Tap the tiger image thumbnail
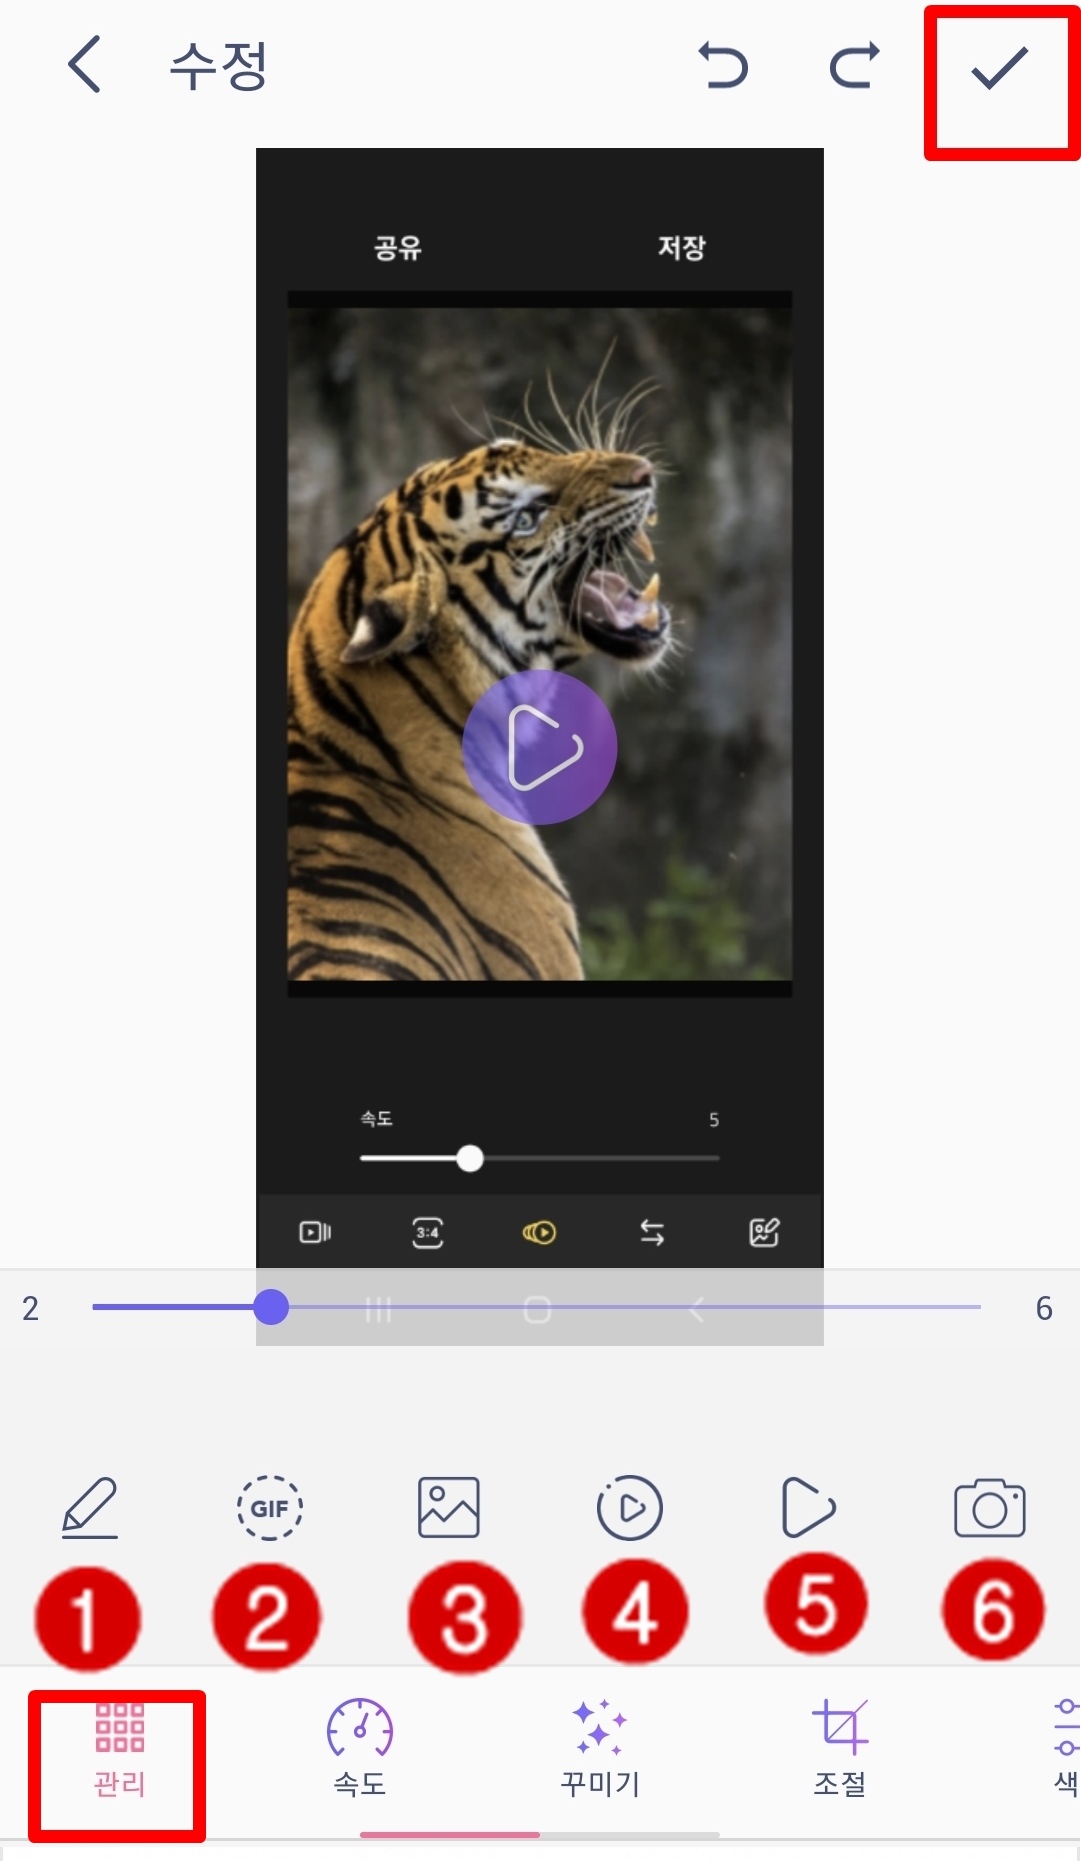1081x1861 pixels. pos(540,645)
